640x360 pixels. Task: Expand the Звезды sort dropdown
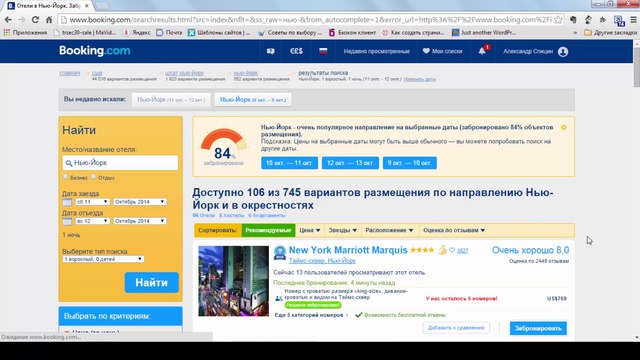click(343, 230)
